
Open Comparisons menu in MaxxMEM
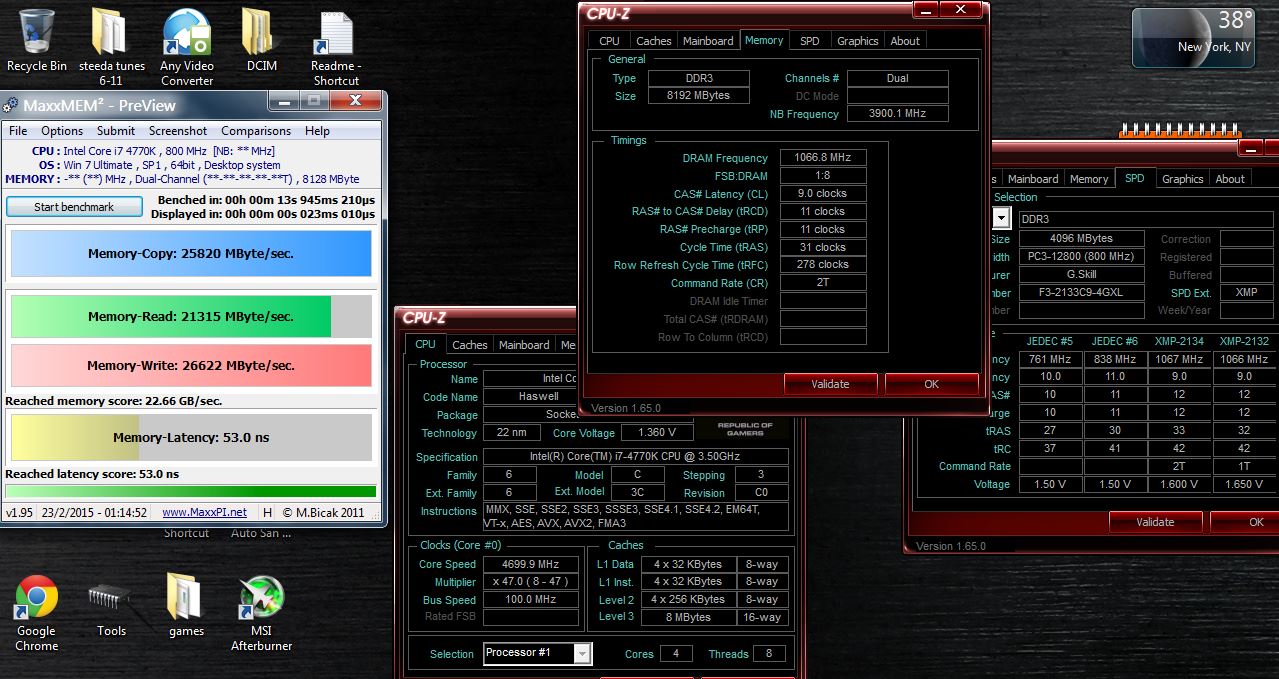pyautogui.click(x=256, y=131)
